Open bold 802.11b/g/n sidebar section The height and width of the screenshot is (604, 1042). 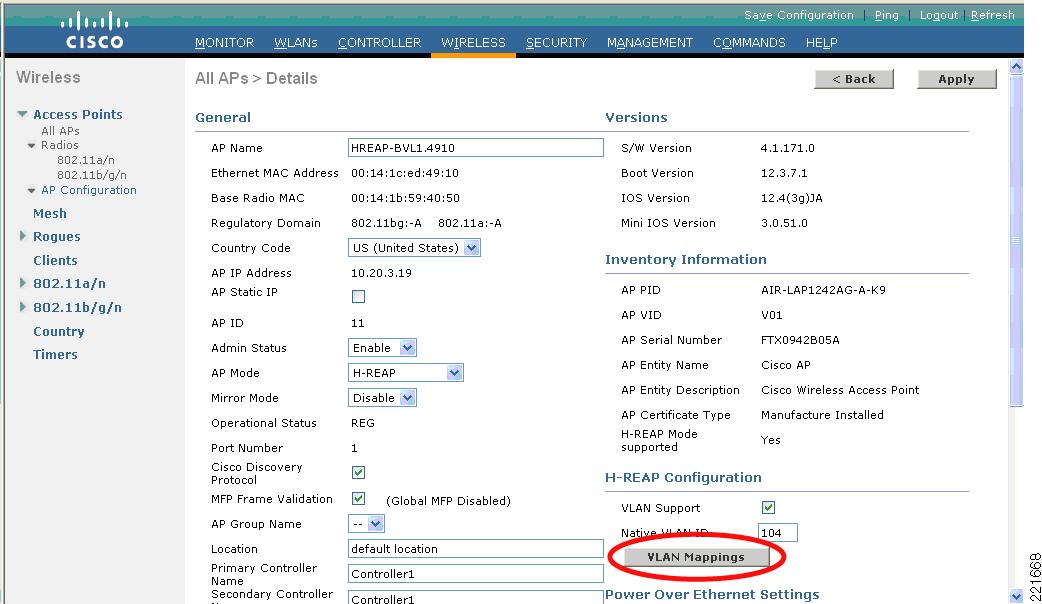click(x=77, y=308)
